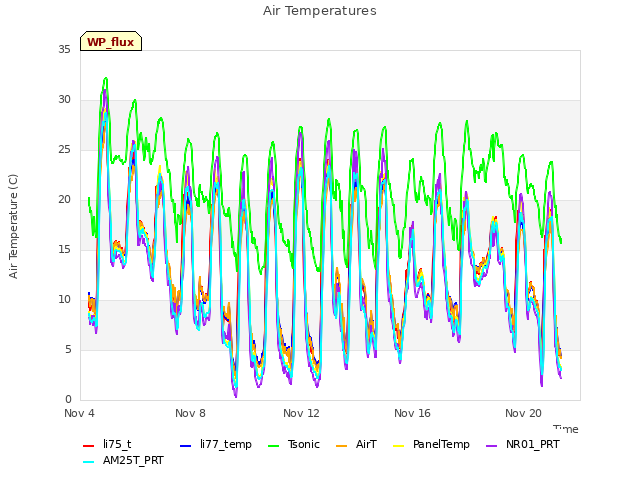
Task: Click the Nov 20 x-axis tick label
Action: click(x=523, y=413)
